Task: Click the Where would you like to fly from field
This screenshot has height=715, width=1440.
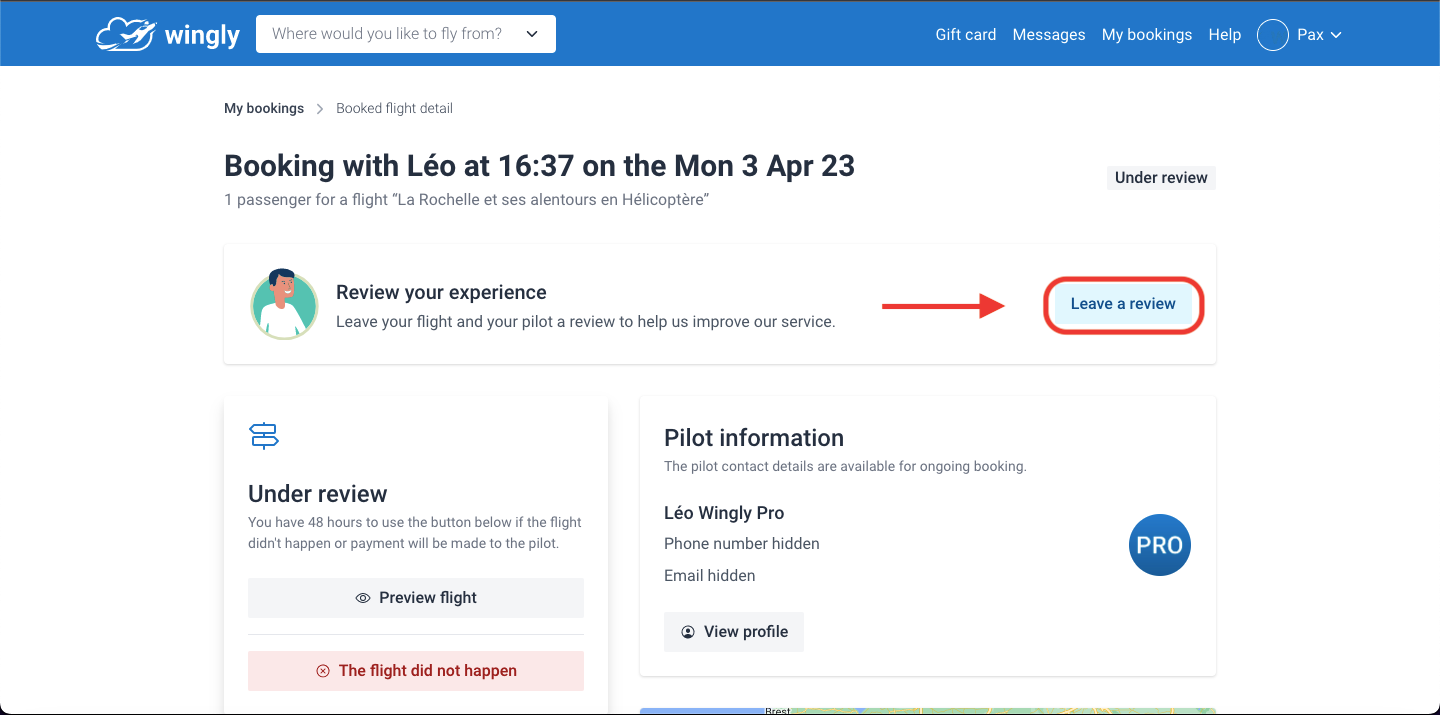Action: tap(406, 34)
